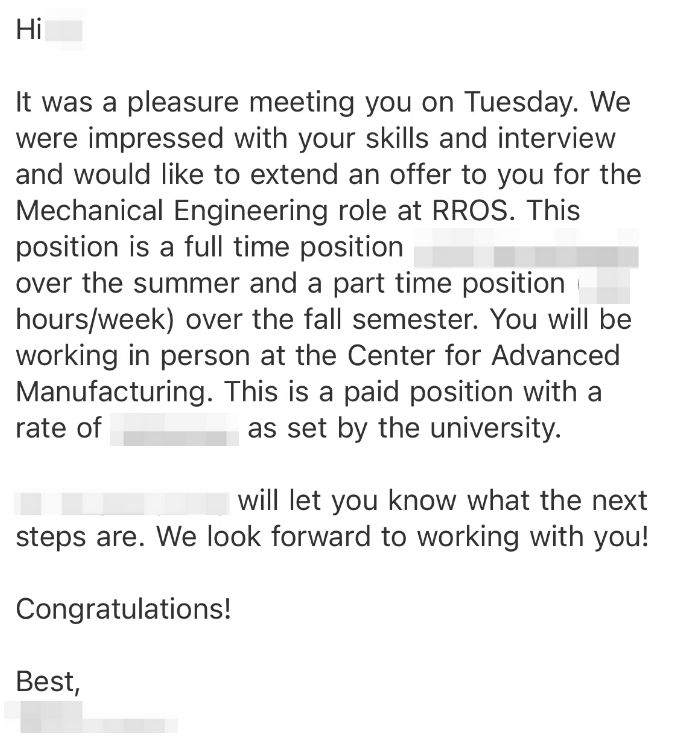Screen dimensions: 674x745
Task: Click the blurred recipient name after Hi
Action: [x=64, y=30]
